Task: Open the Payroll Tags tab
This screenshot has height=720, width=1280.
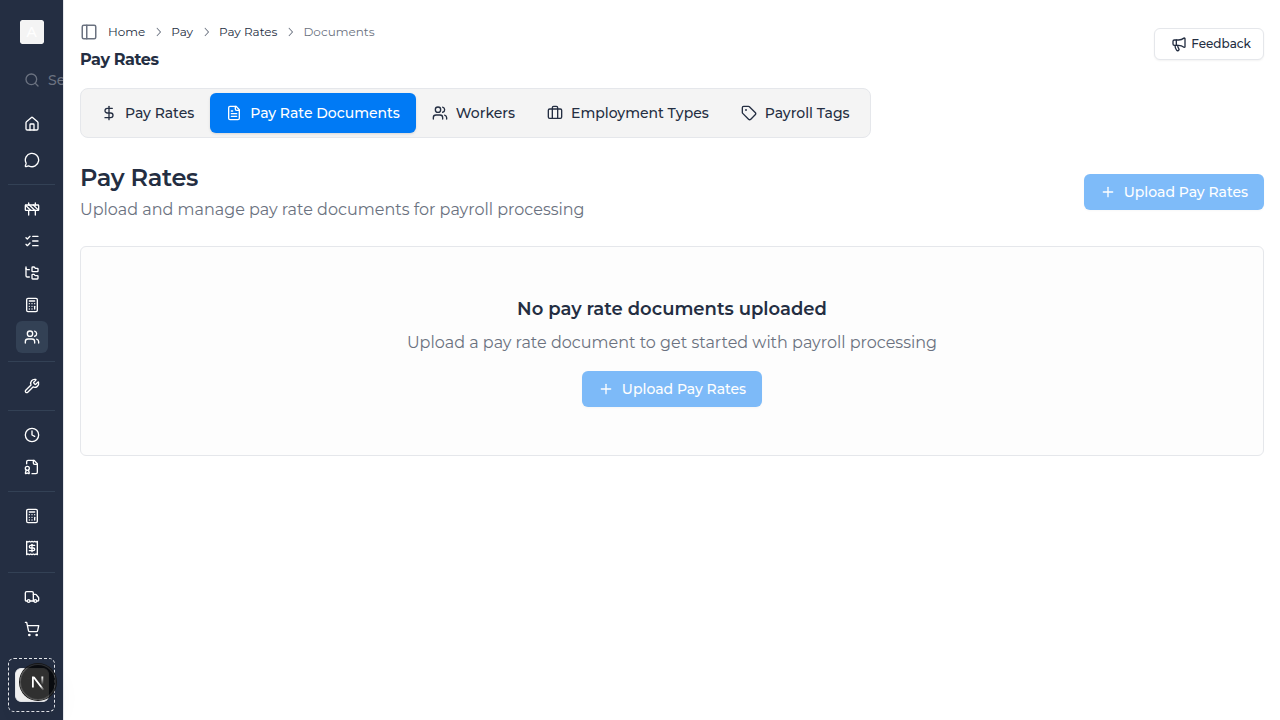Action: pos(795,113)
